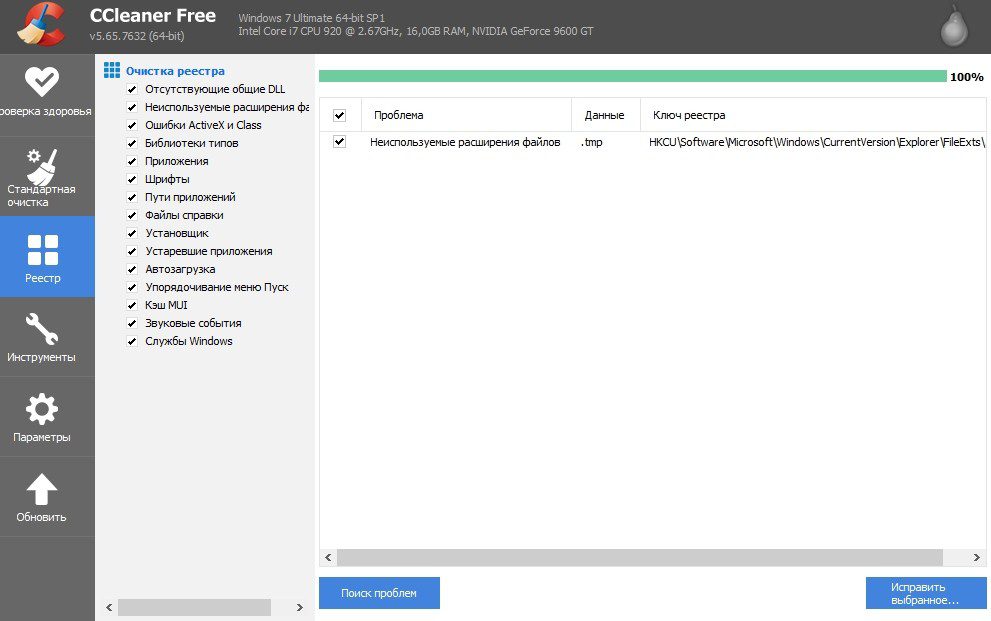Viewport: 991px width, 621px height.
Task: Uncheck Неиспользуемые расширения in left list
Action: pos(132,107)
